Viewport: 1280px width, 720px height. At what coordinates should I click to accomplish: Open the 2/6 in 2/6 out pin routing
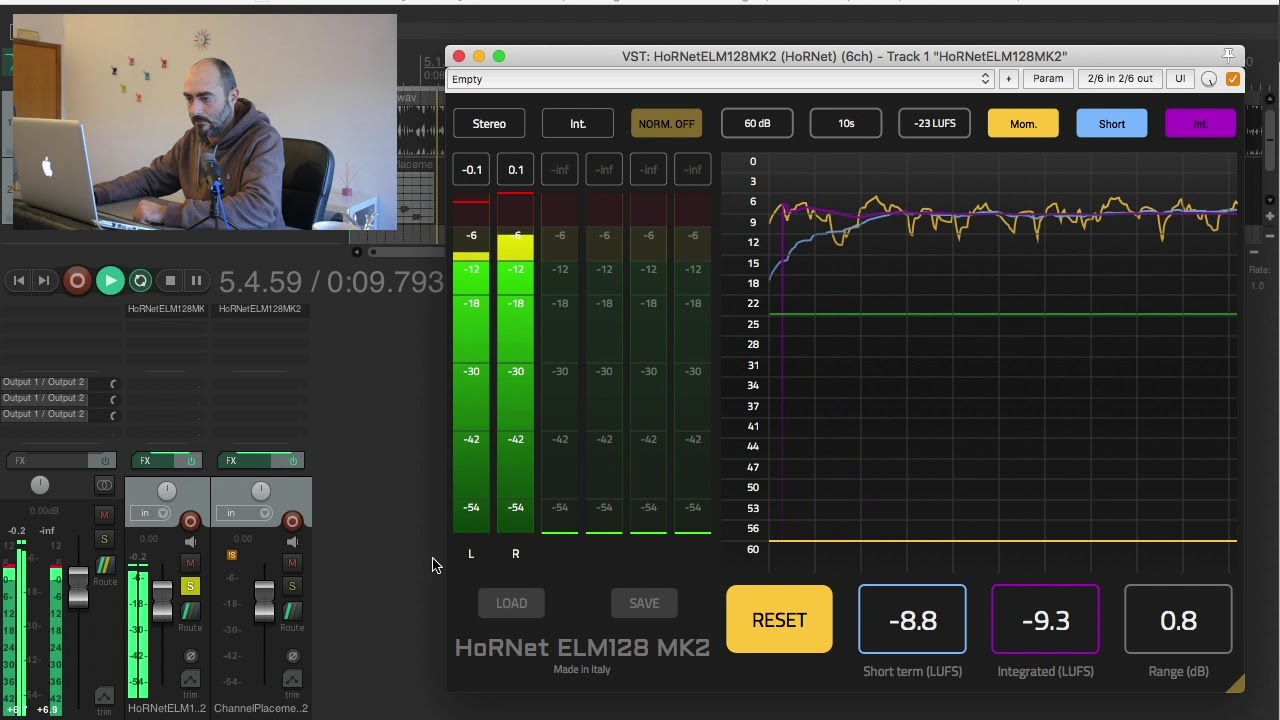1120,79
